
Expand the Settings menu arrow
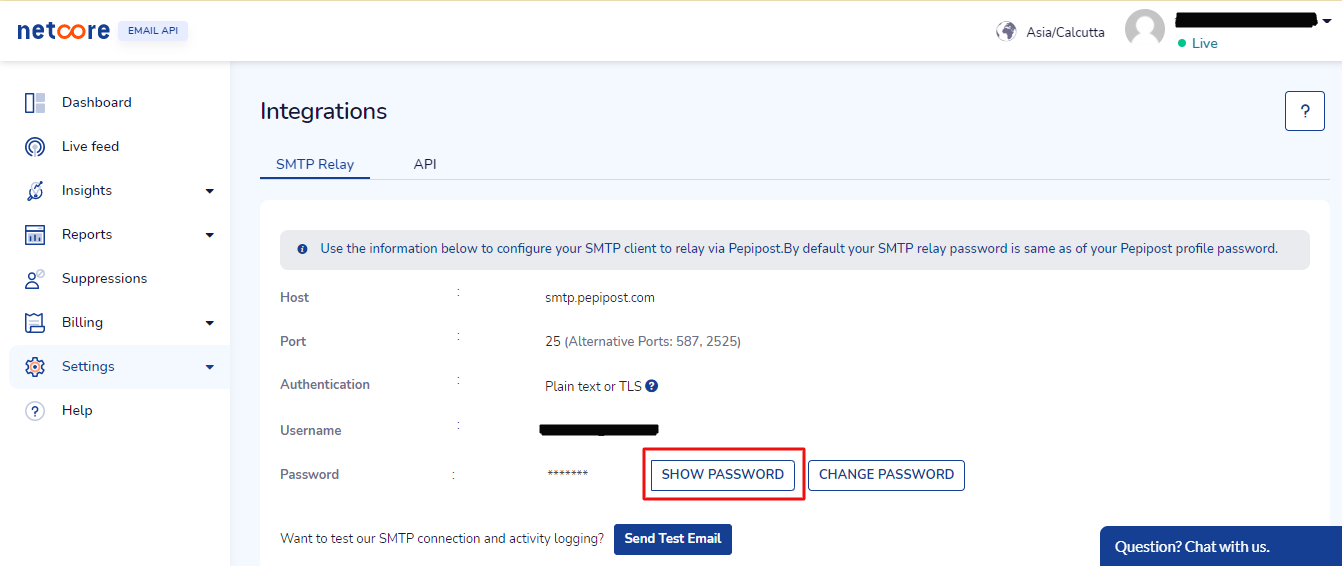pos(210,367)
